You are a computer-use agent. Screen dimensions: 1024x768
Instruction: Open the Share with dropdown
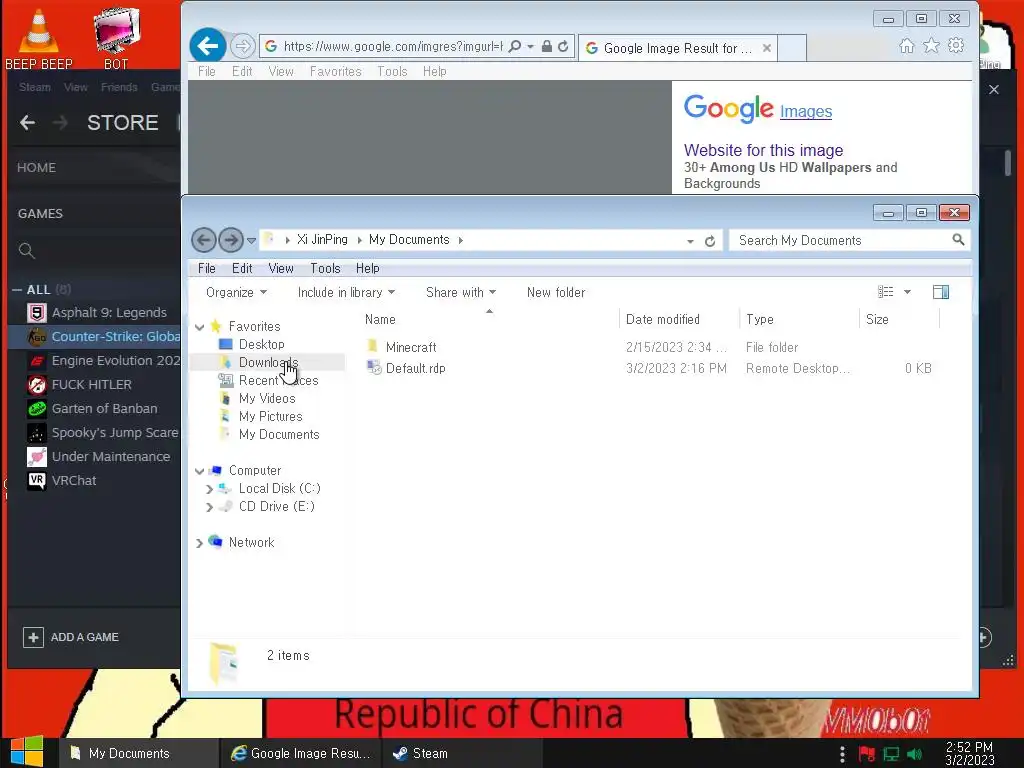point(461,293)
